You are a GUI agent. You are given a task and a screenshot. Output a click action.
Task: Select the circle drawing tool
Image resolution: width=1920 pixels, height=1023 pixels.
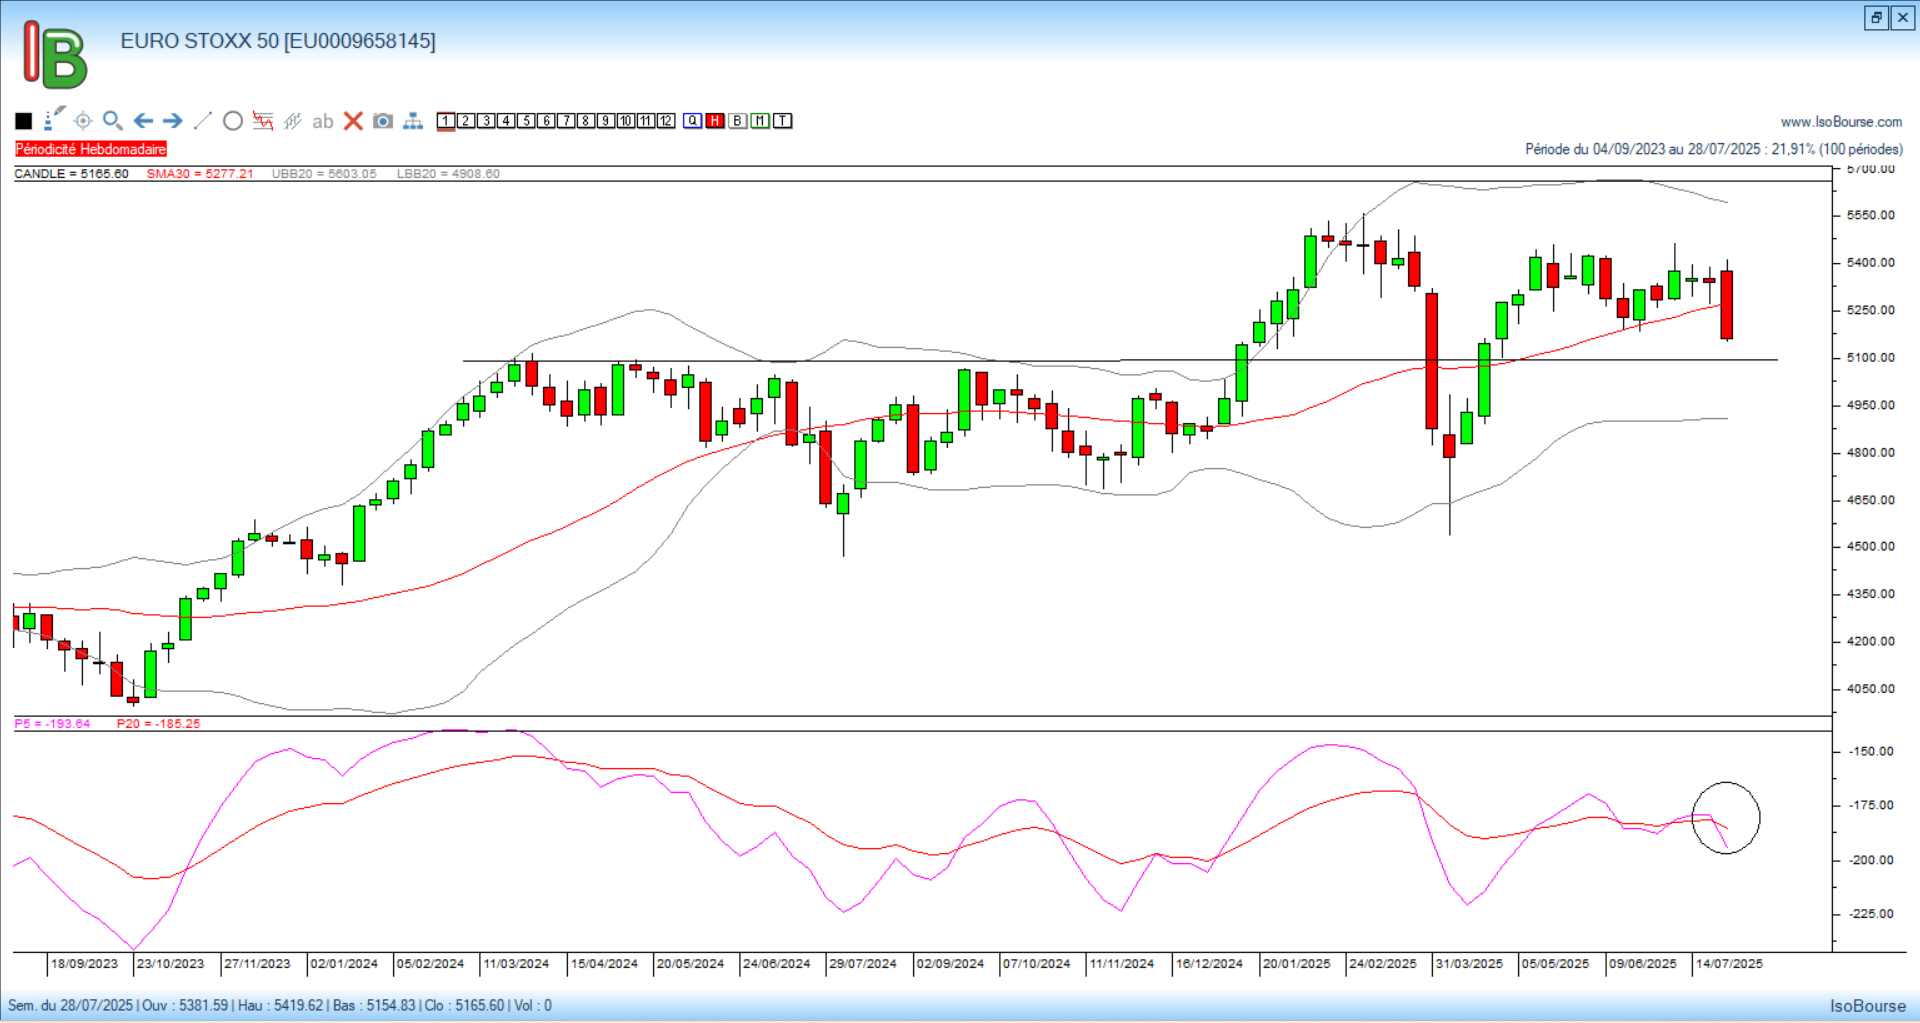click(233, 121)
